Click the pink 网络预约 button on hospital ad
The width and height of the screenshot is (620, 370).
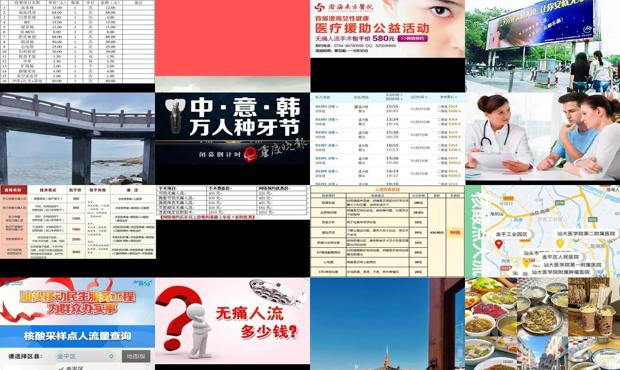pyautogui.click(x=413, y=38)
